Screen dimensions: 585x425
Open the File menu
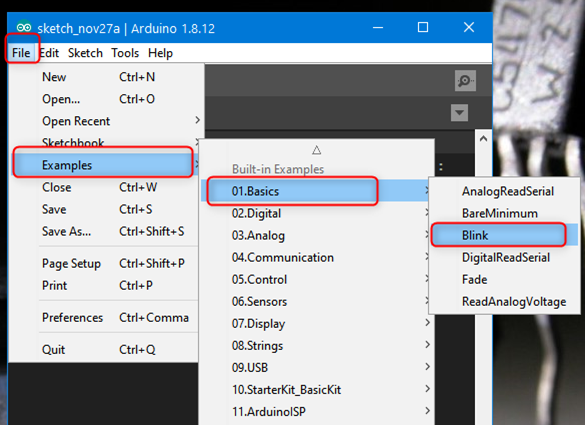tap(21, 53)
